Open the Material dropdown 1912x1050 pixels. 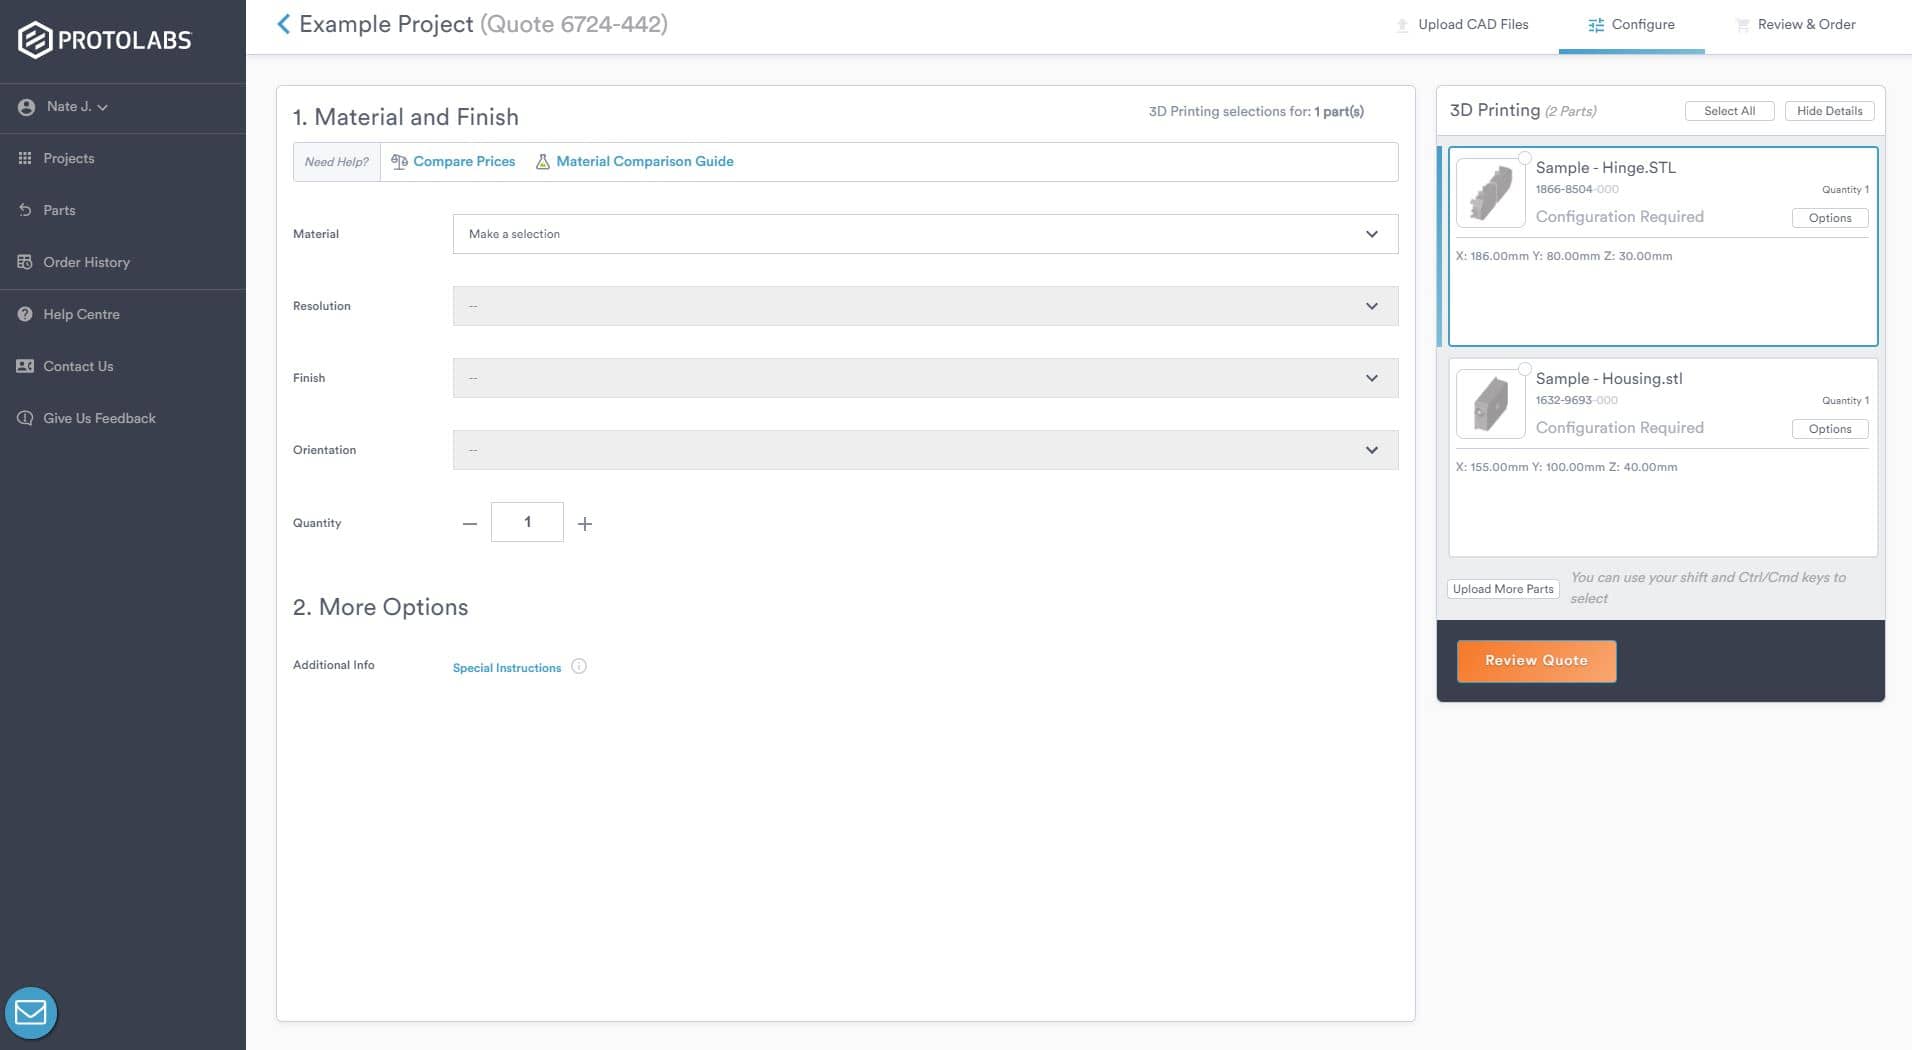(x=925, y=234)
